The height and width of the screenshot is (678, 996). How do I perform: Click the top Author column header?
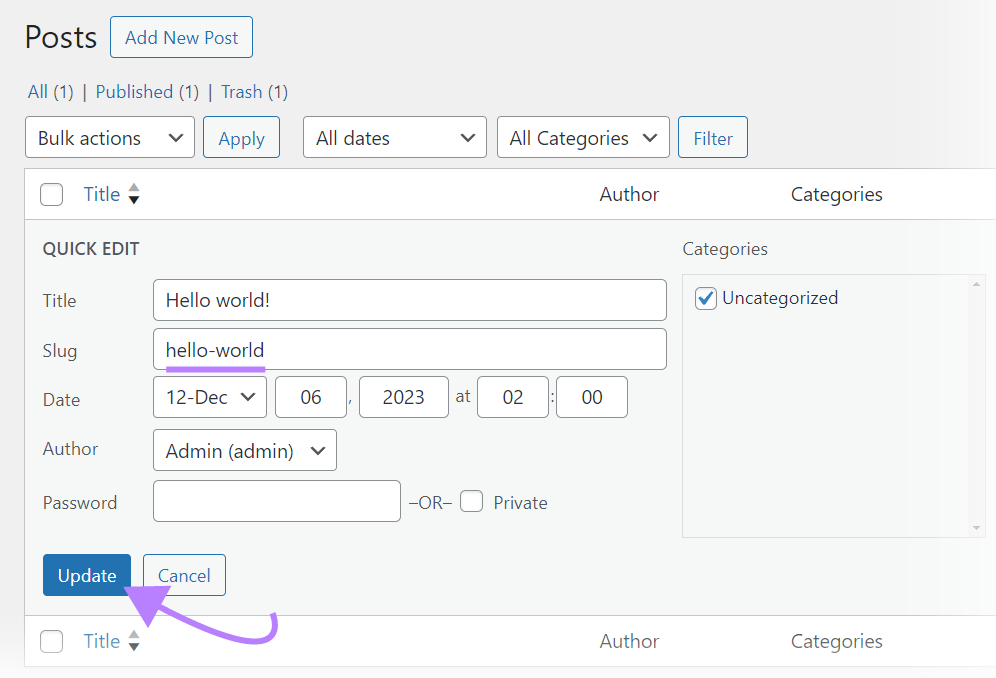pos(629,194)
